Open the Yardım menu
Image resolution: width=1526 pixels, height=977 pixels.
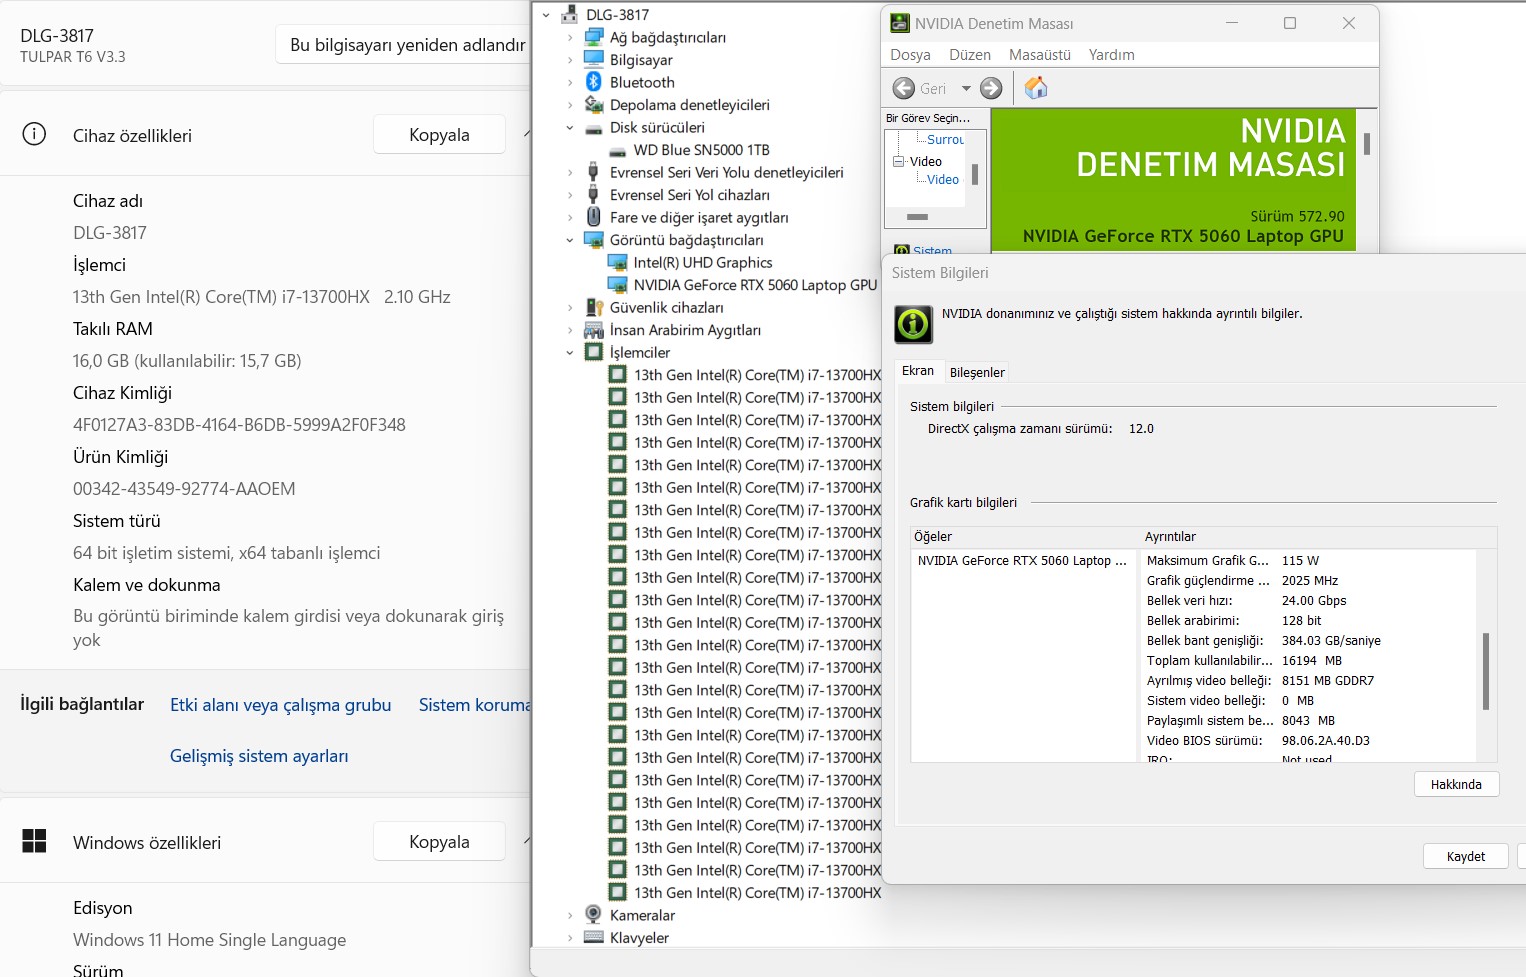pos(1111,55)
